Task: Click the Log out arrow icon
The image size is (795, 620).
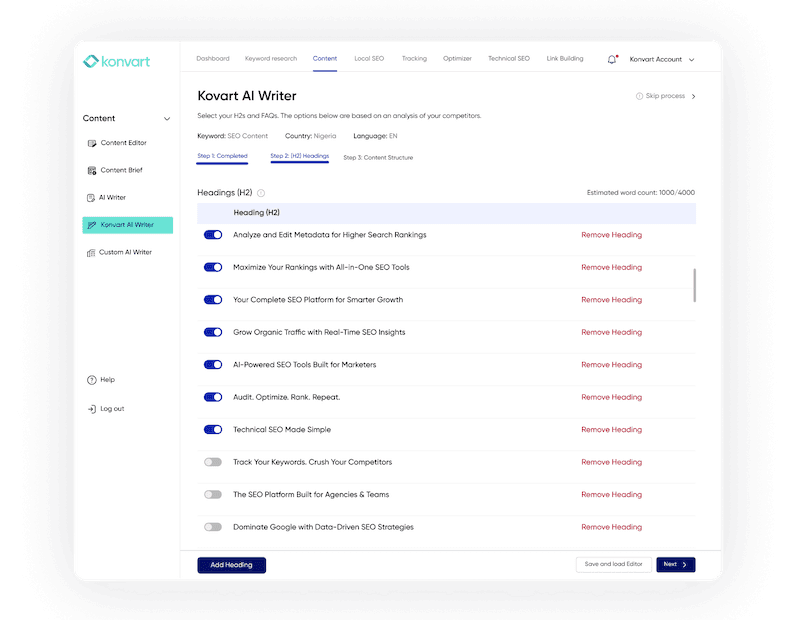Action: (92, 409)
